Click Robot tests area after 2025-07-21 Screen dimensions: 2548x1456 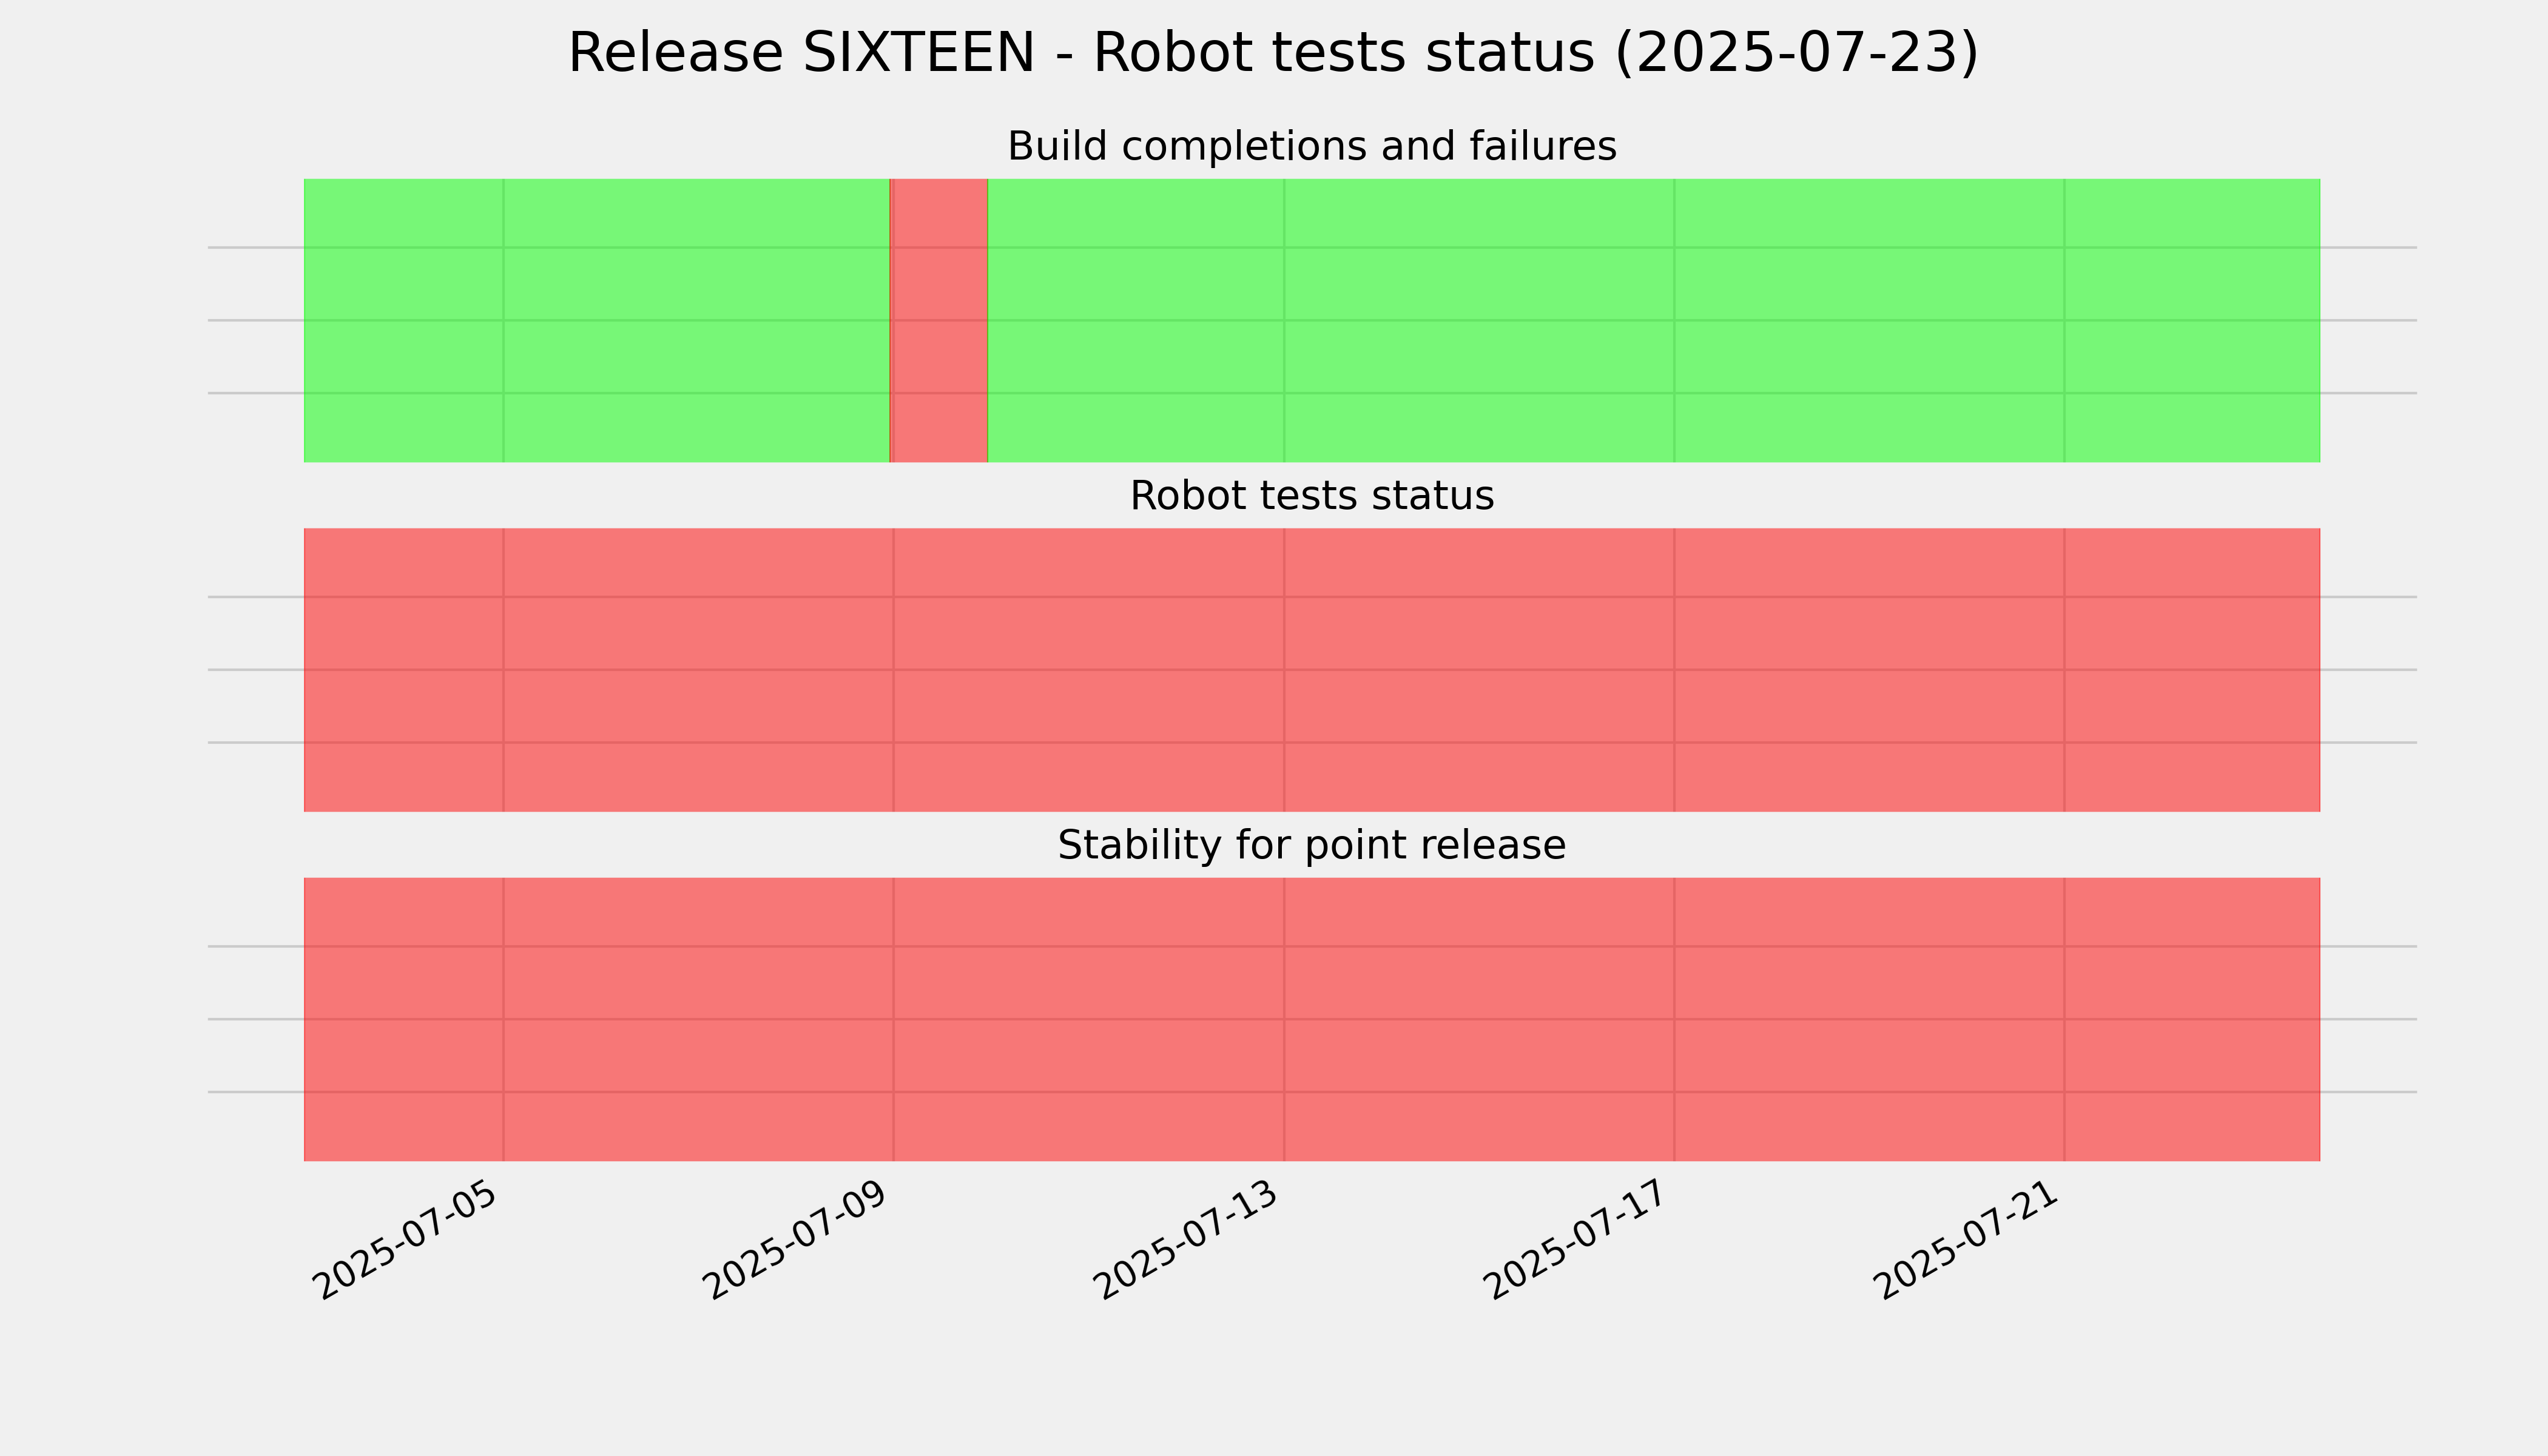pyautogui.click(x=2192, y=670)
